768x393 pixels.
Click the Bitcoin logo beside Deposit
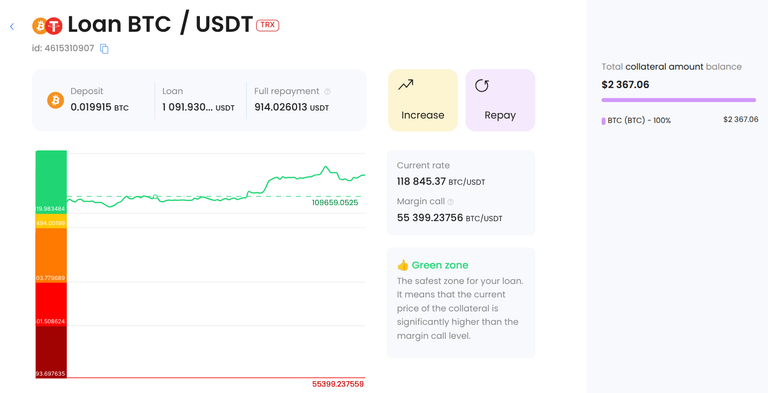pos(55,100)
